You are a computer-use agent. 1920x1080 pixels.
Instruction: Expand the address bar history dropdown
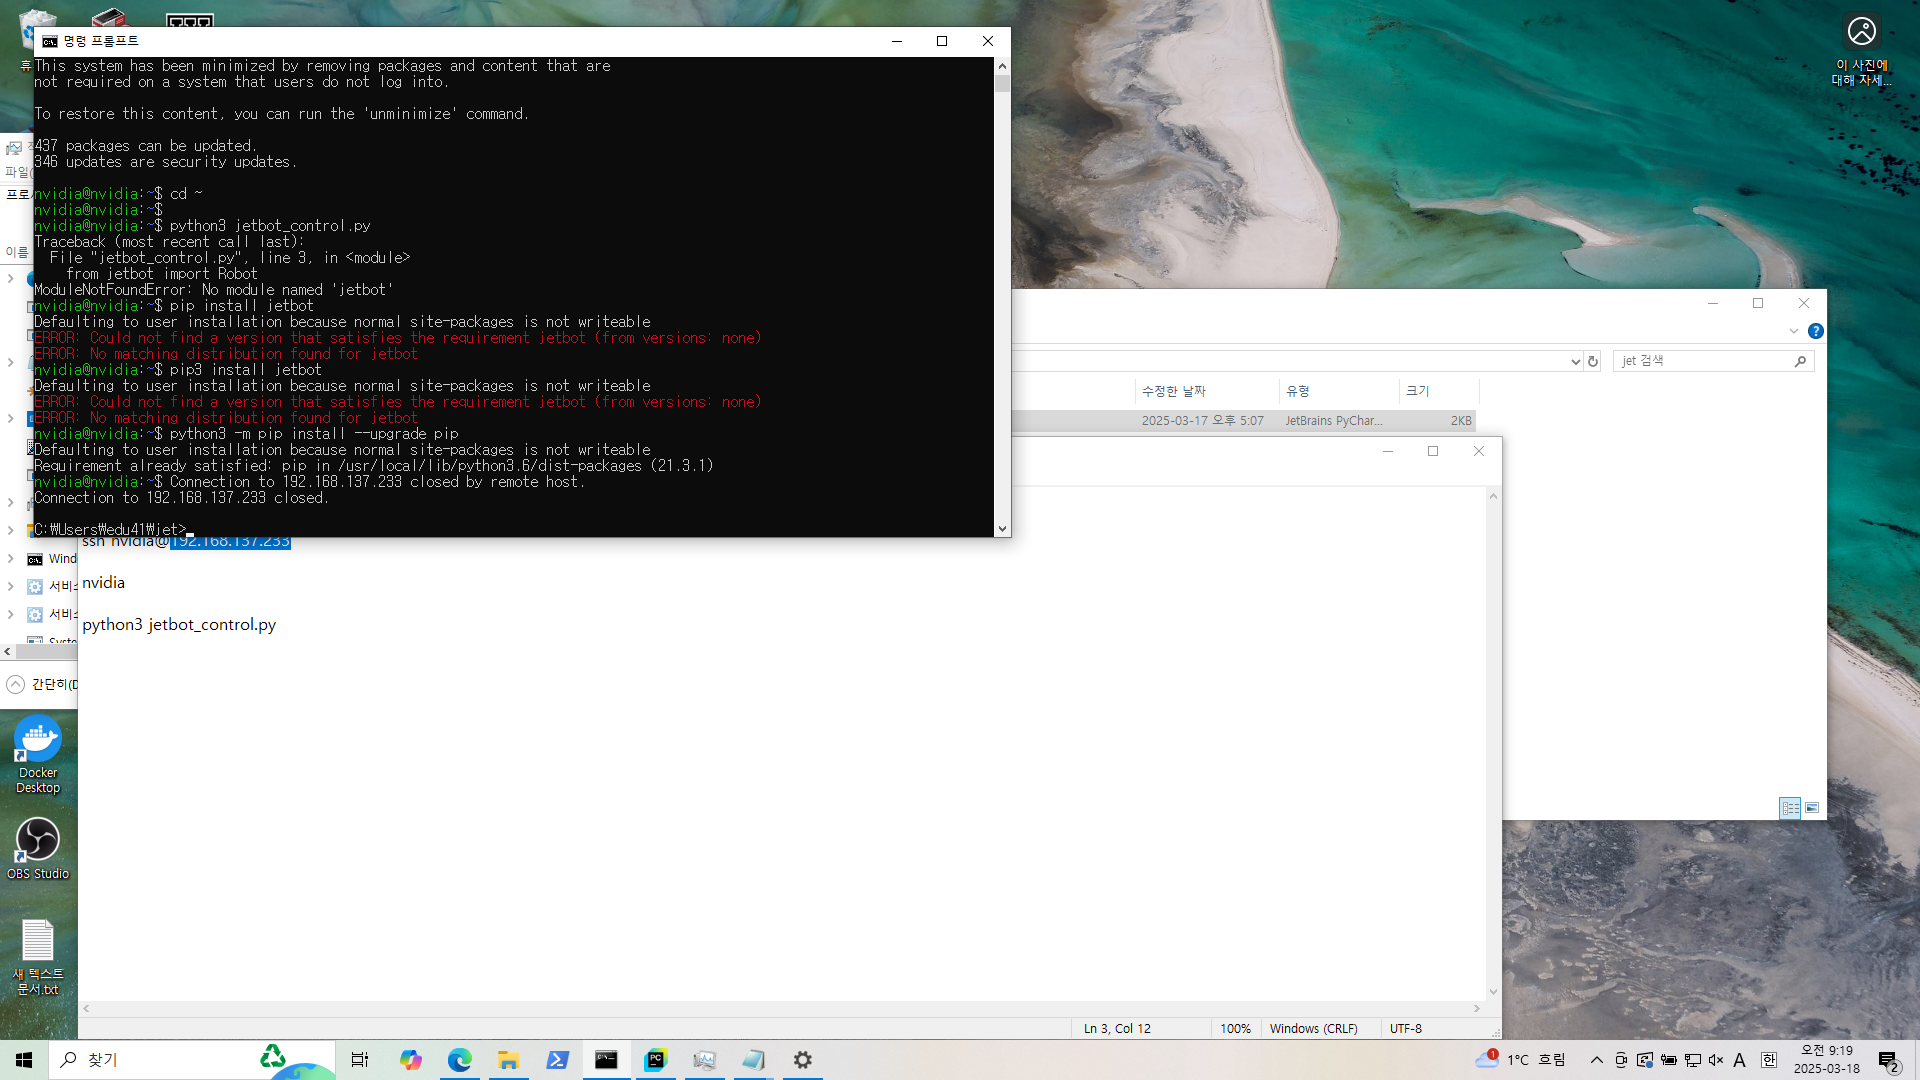[x=1576, y=361]
